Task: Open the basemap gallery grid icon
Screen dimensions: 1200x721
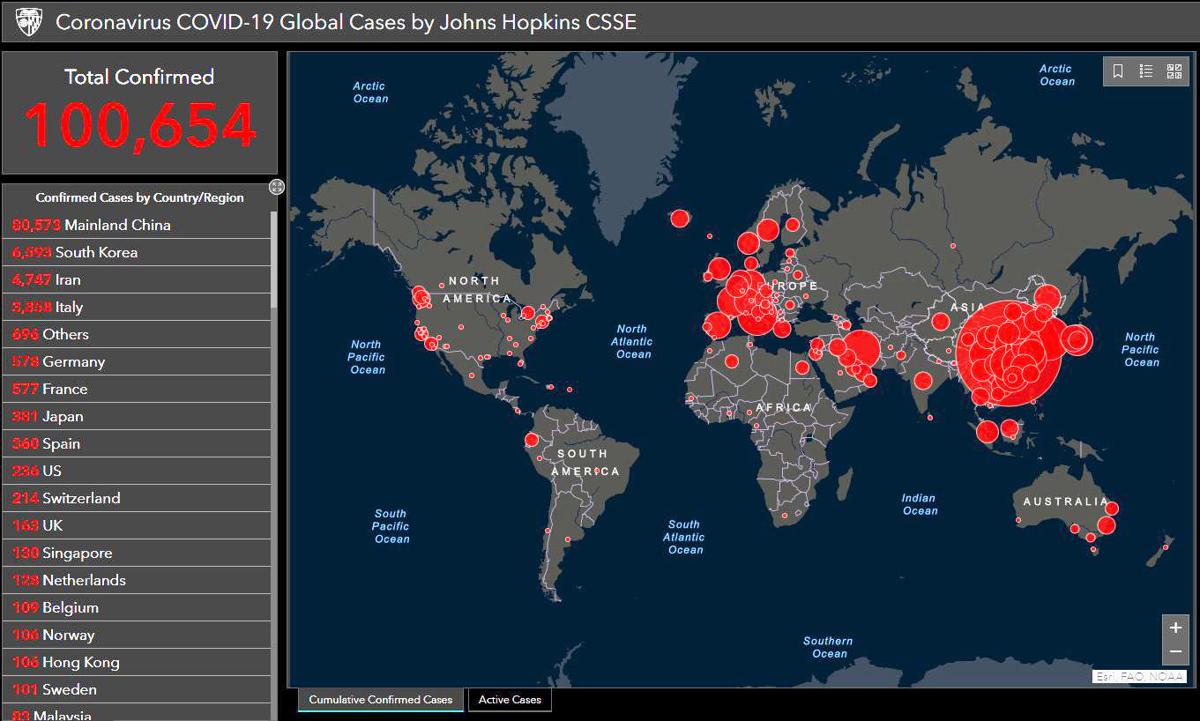Action: pos(1174,71)
